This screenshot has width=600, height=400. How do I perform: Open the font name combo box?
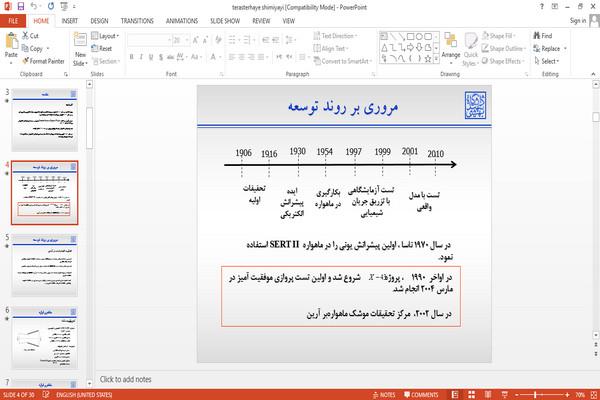coord(149,40)
